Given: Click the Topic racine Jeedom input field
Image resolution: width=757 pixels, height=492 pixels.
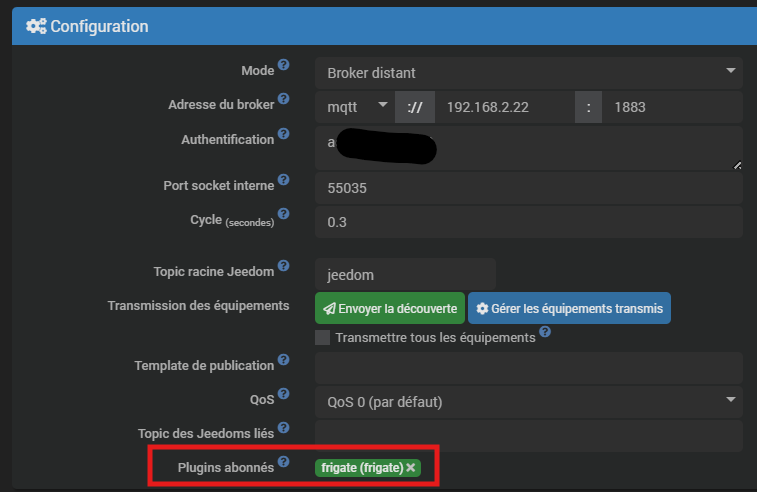Looking at the screenshot, I should (406, 274).
